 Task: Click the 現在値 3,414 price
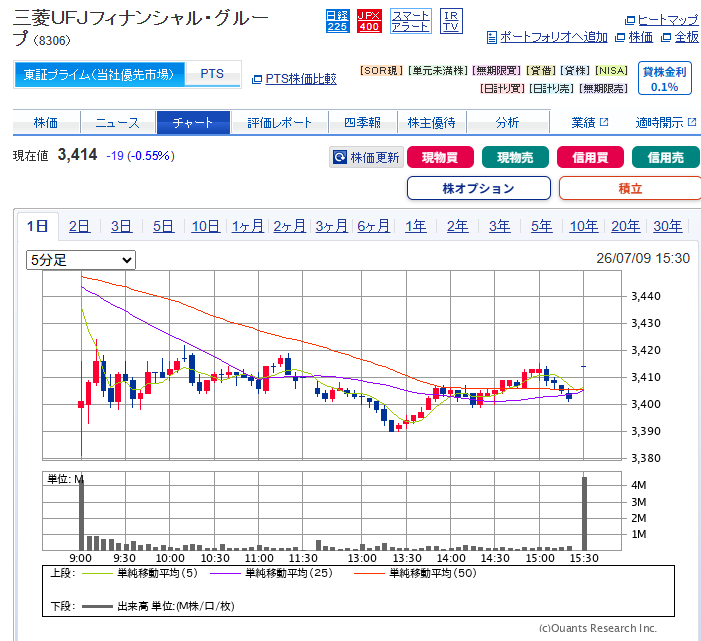pos(77,155)
